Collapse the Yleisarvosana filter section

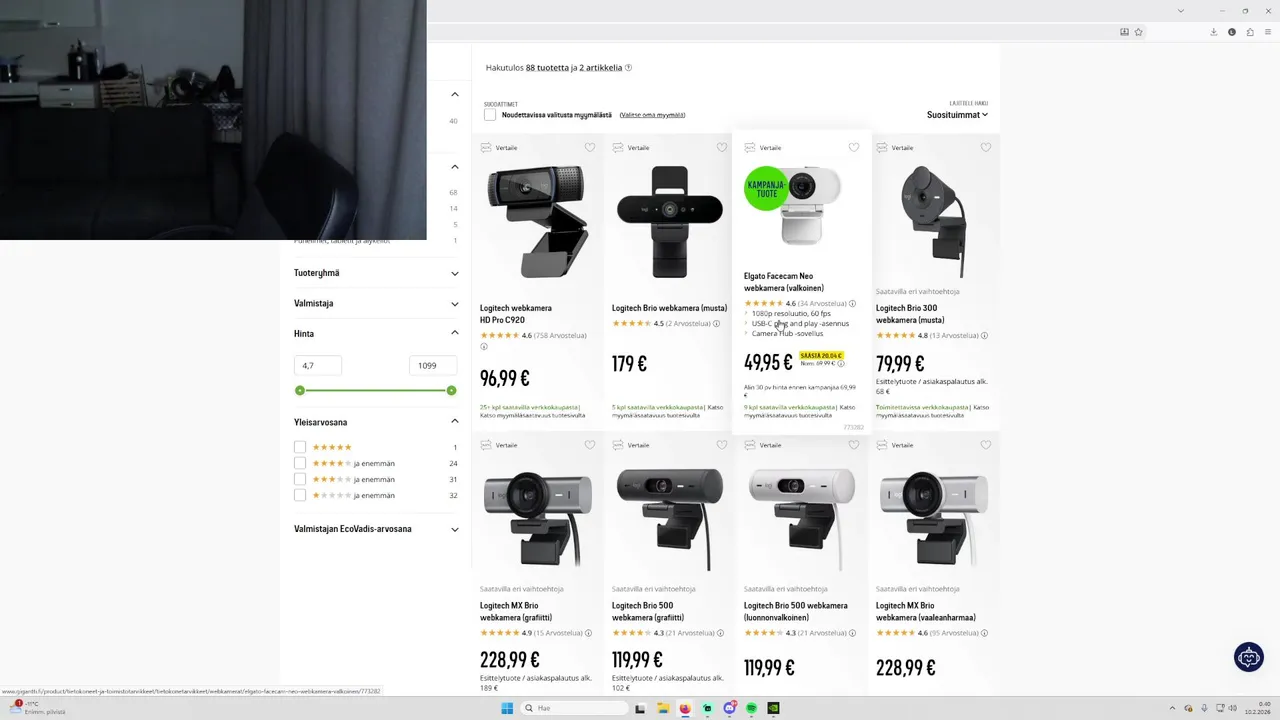376,422
